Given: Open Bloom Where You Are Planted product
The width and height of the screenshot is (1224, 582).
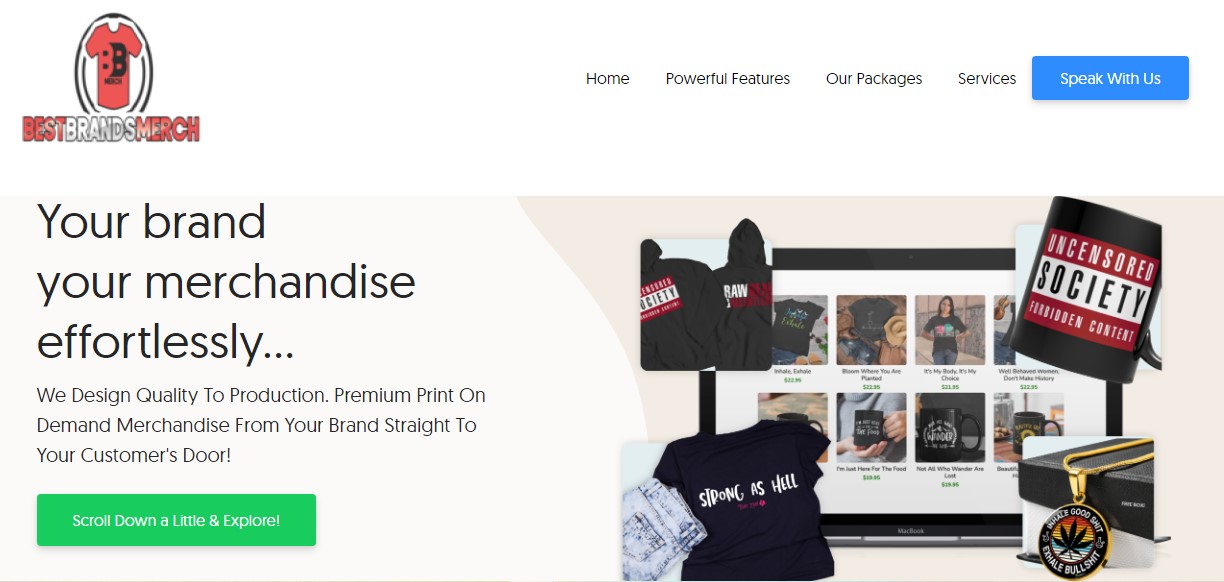Looking at the screenshot, I should click(871, 338).
